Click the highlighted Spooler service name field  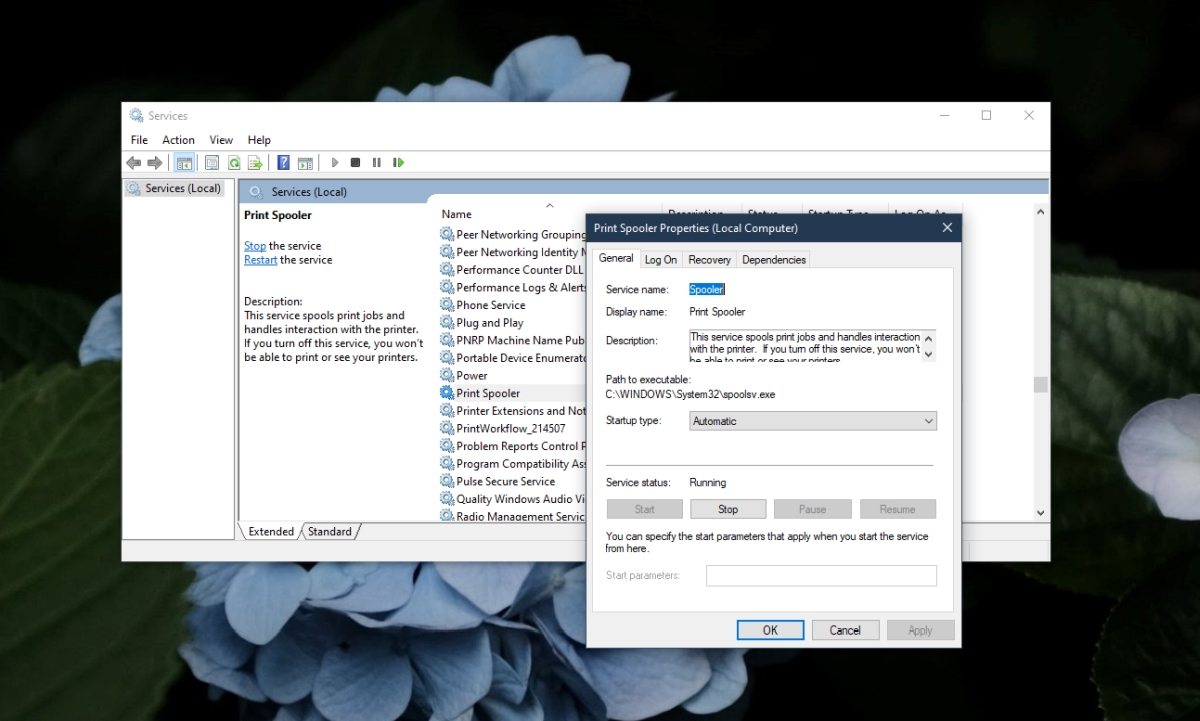pyautogui.click(x=707, y=289)
